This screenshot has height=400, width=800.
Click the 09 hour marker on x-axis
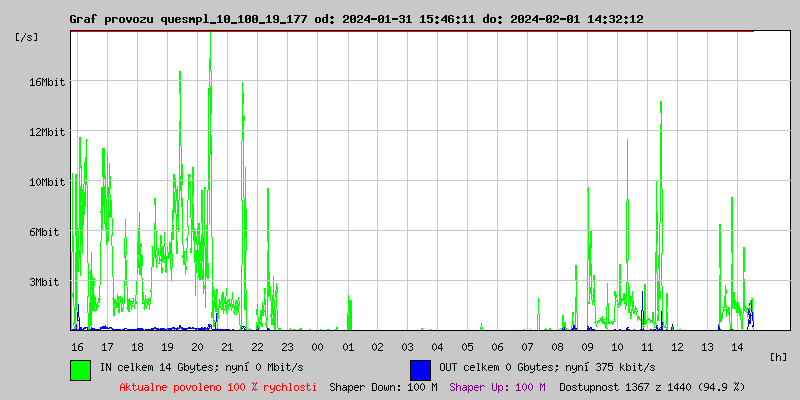click(x=587, y=346)
